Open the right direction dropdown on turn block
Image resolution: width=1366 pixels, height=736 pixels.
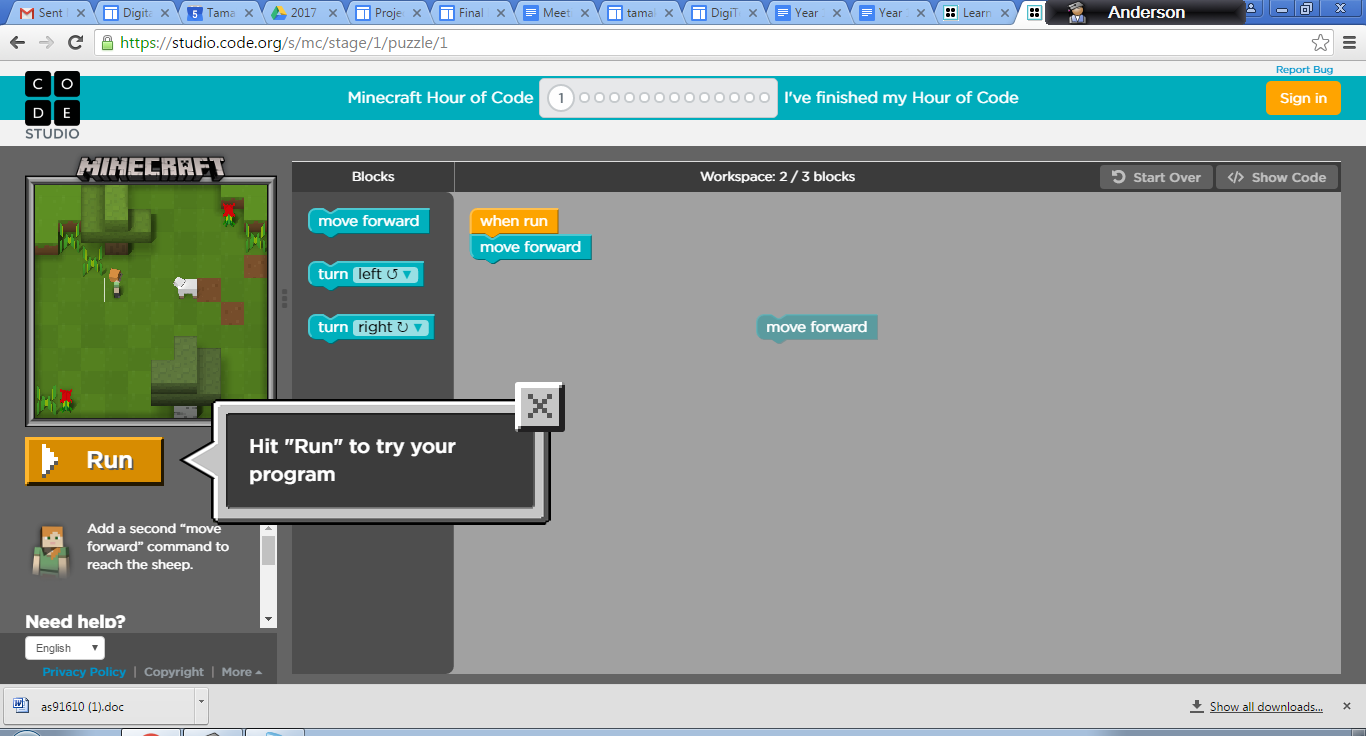point(391,327)
